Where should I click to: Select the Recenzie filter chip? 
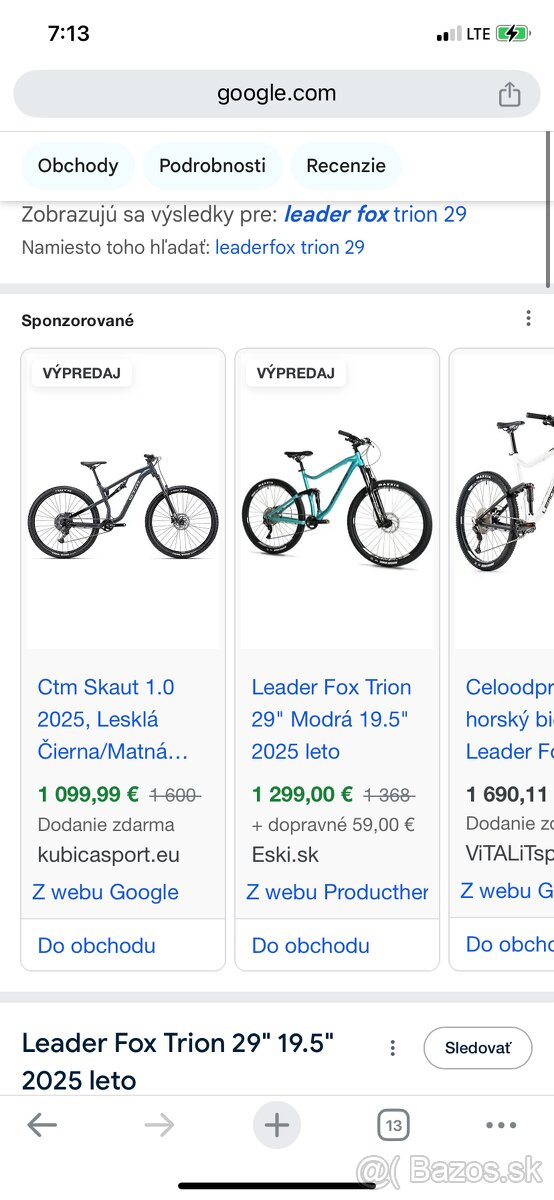tap(346, 166)
